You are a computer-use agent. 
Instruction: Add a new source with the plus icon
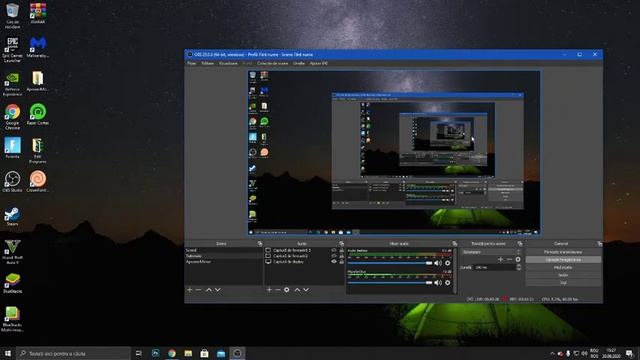click(269, 290)
